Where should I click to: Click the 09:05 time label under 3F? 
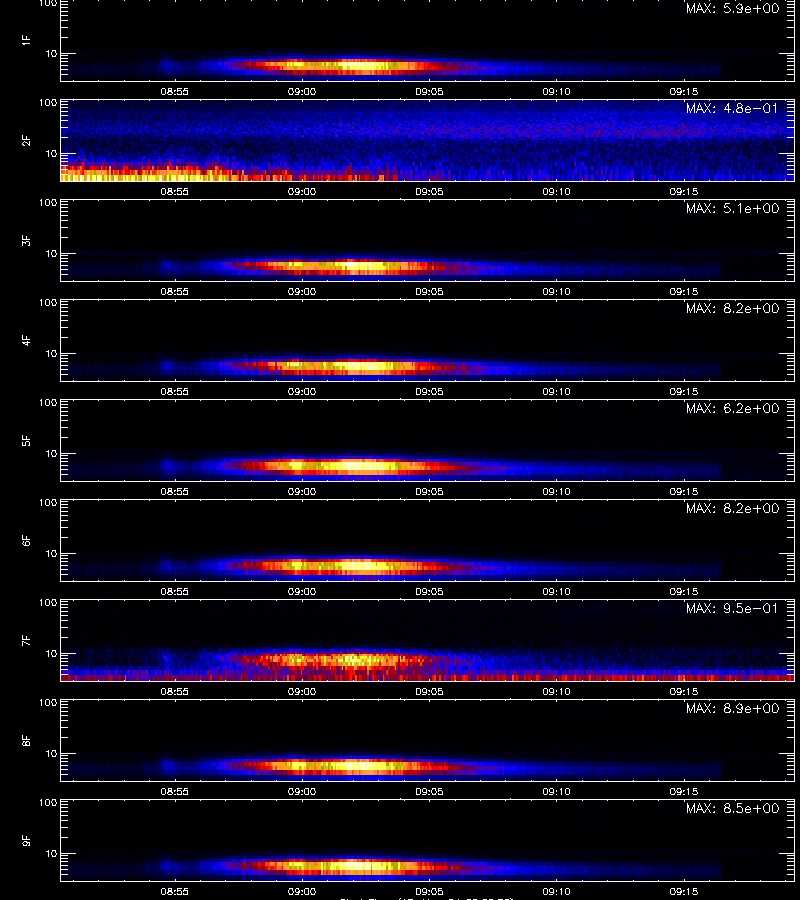(x=429, y=292)
